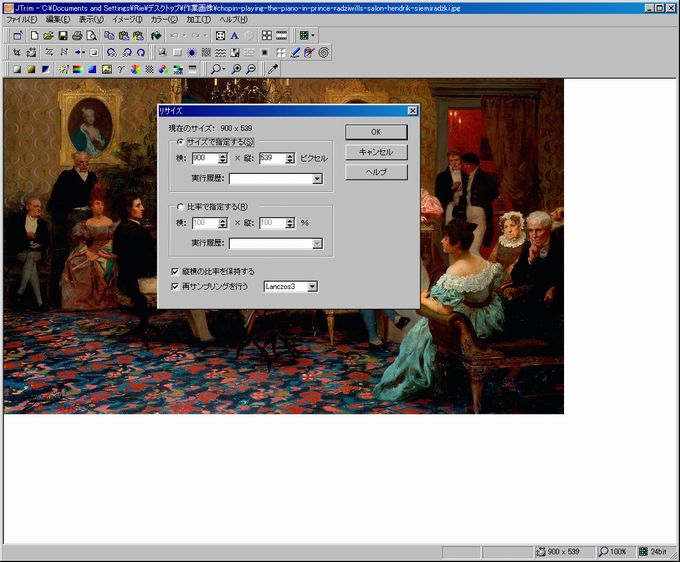Click the four-square thumbnail grid icon
680x562 pixels.
coord(267,36)
